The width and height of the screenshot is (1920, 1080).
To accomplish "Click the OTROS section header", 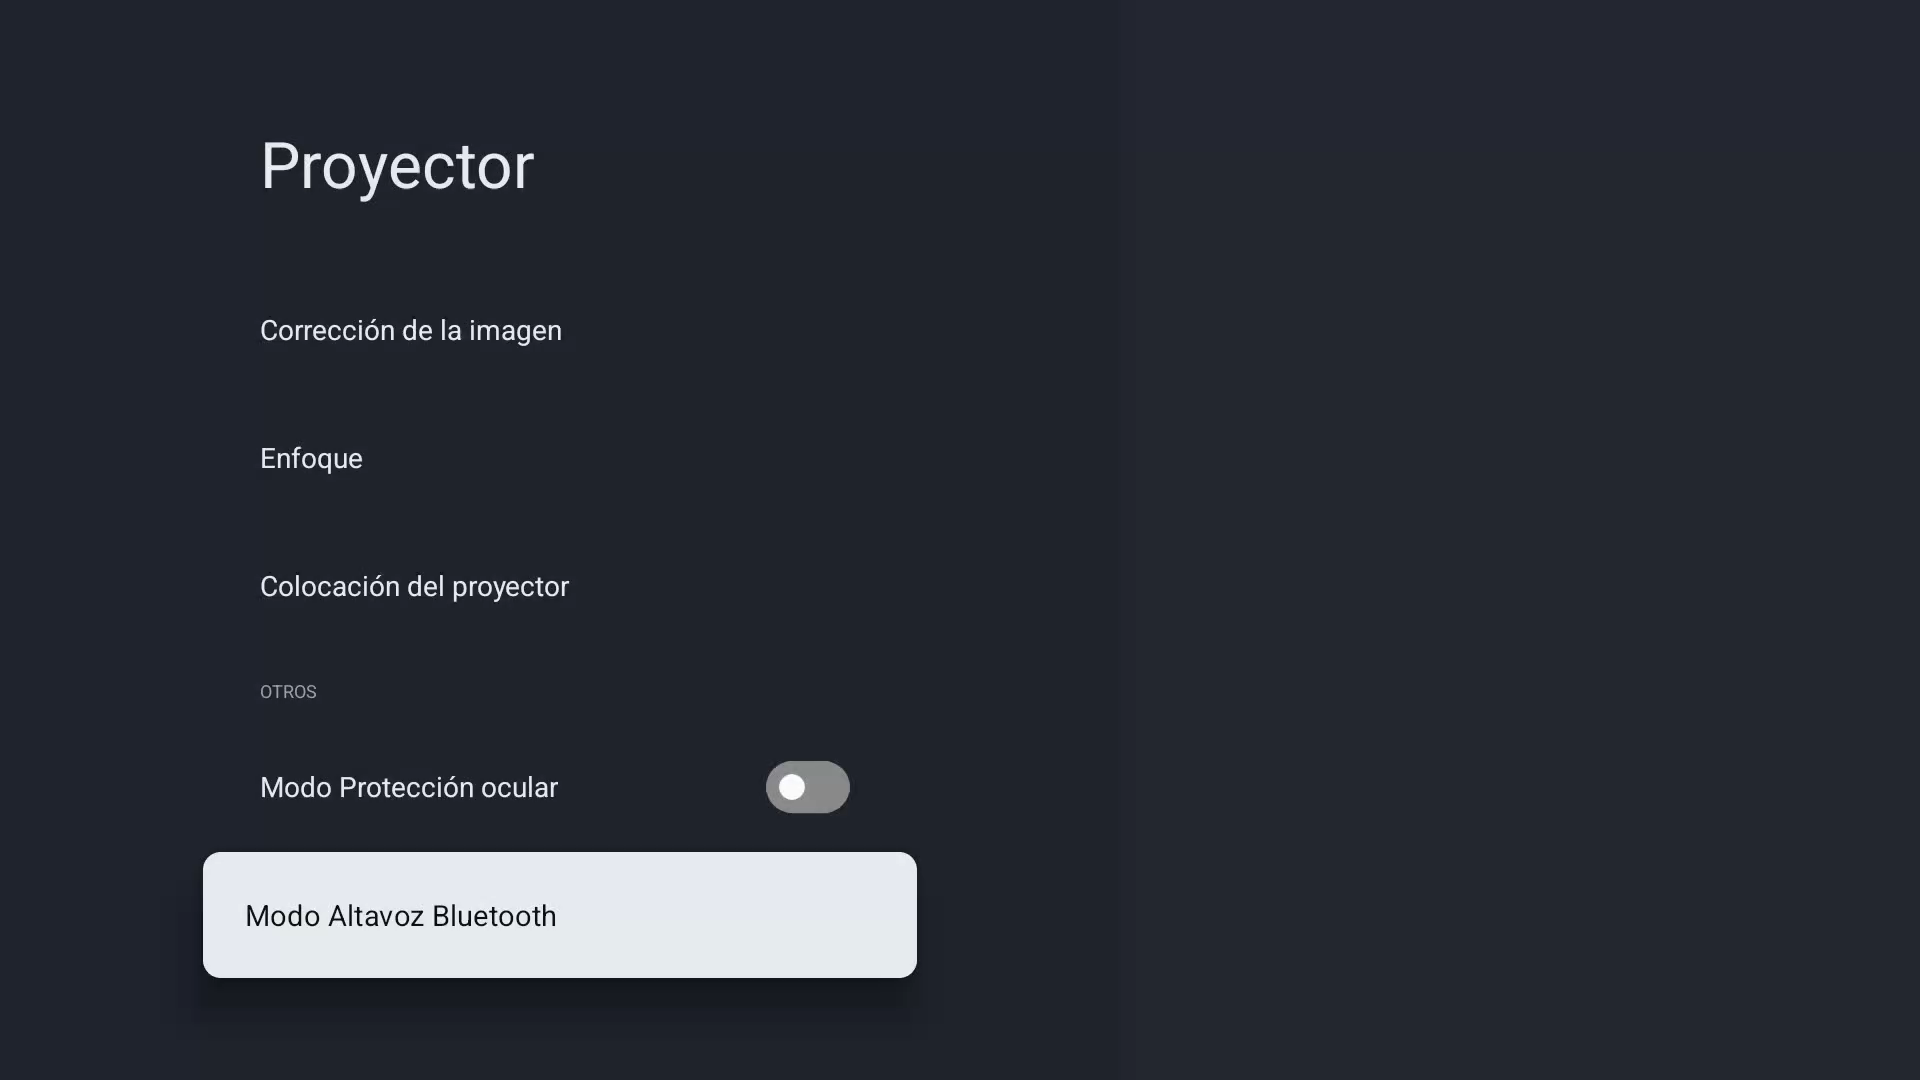I will [288, 692].
